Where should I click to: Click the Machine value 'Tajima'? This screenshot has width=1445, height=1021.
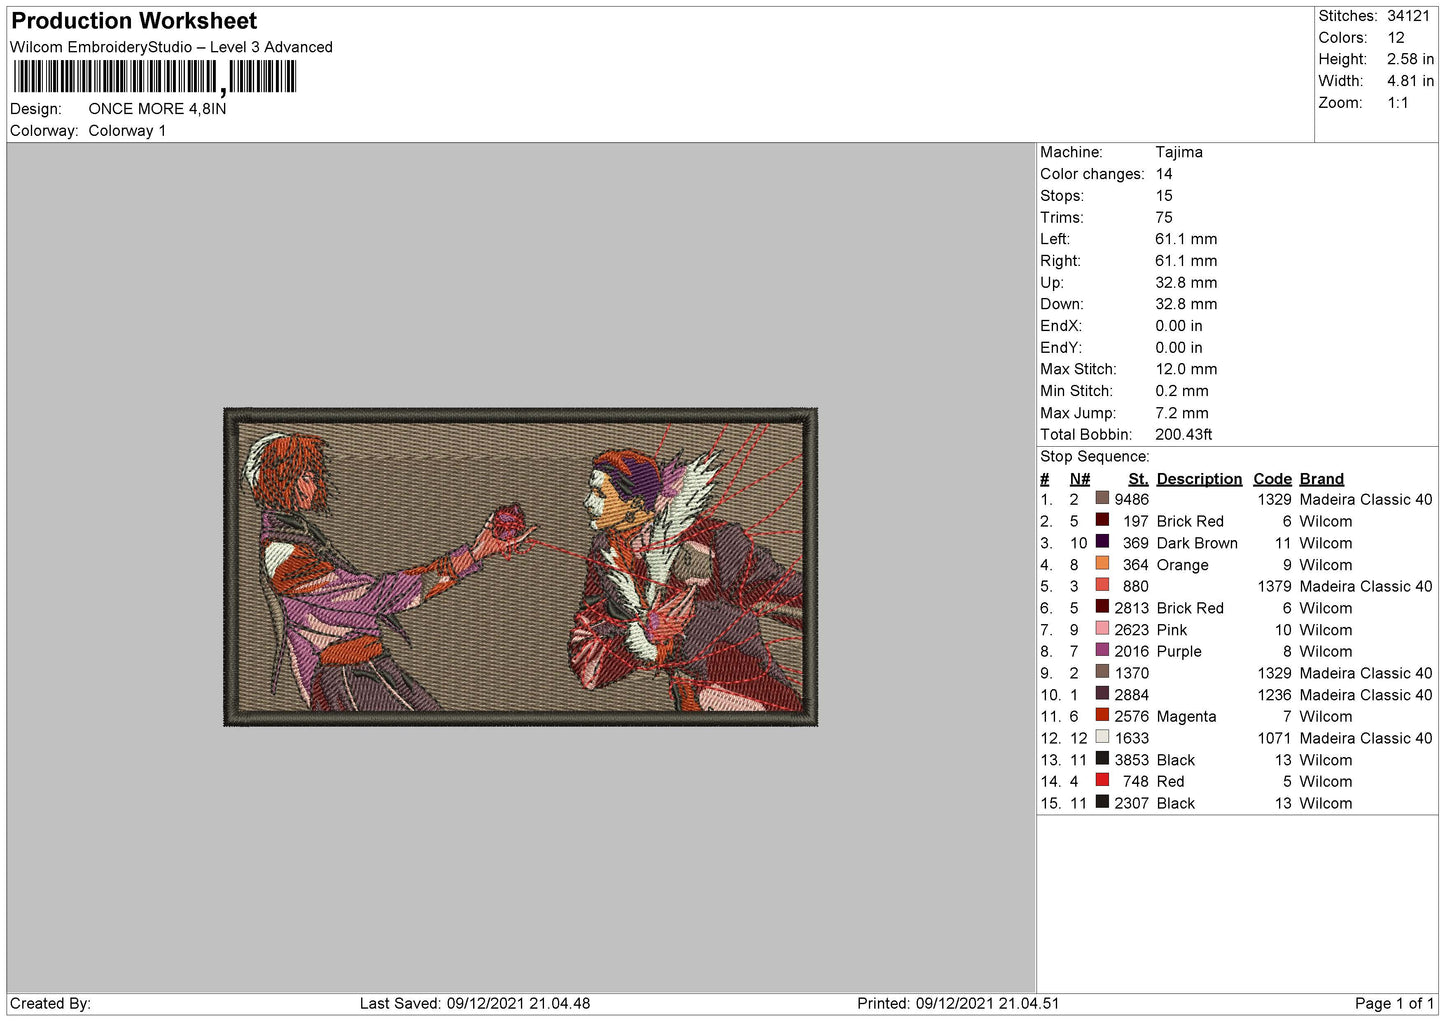point(1179,152)
